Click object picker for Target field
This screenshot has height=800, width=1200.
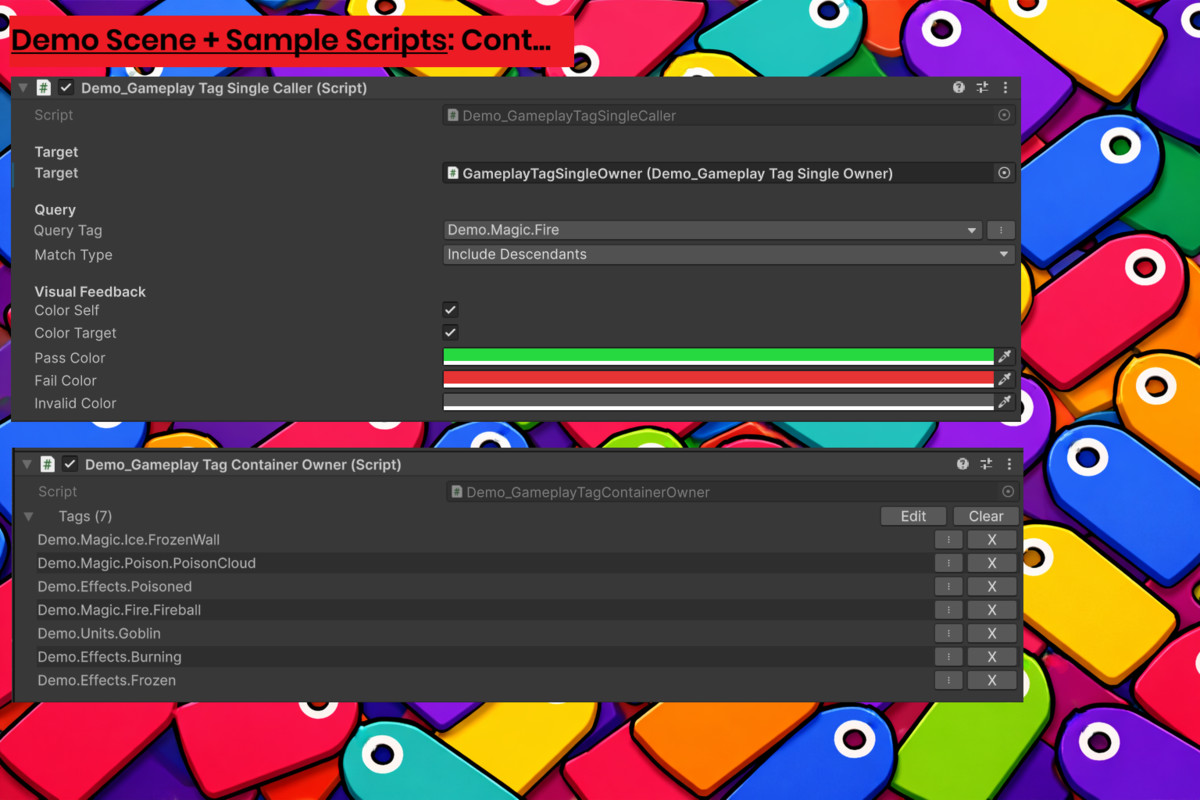1004,173
